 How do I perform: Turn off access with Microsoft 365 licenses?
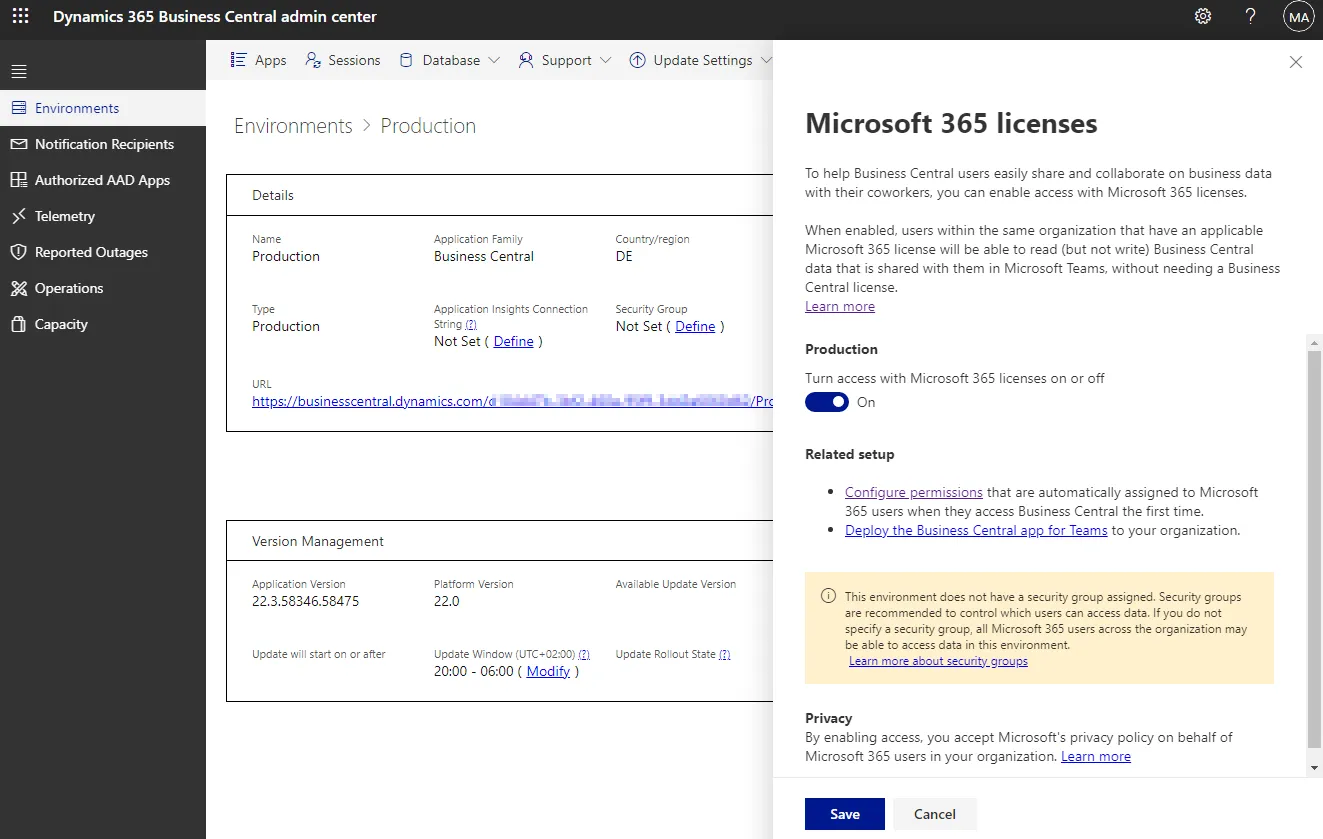(827, 402)
